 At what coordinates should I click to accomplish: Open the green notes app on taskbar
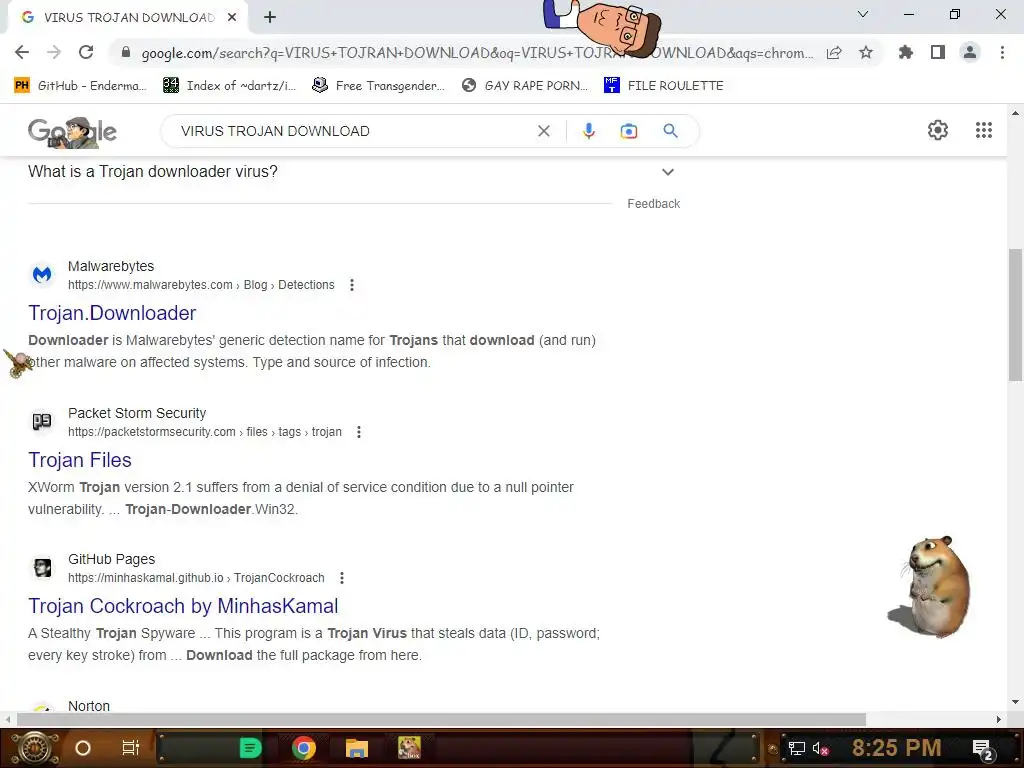250,748
